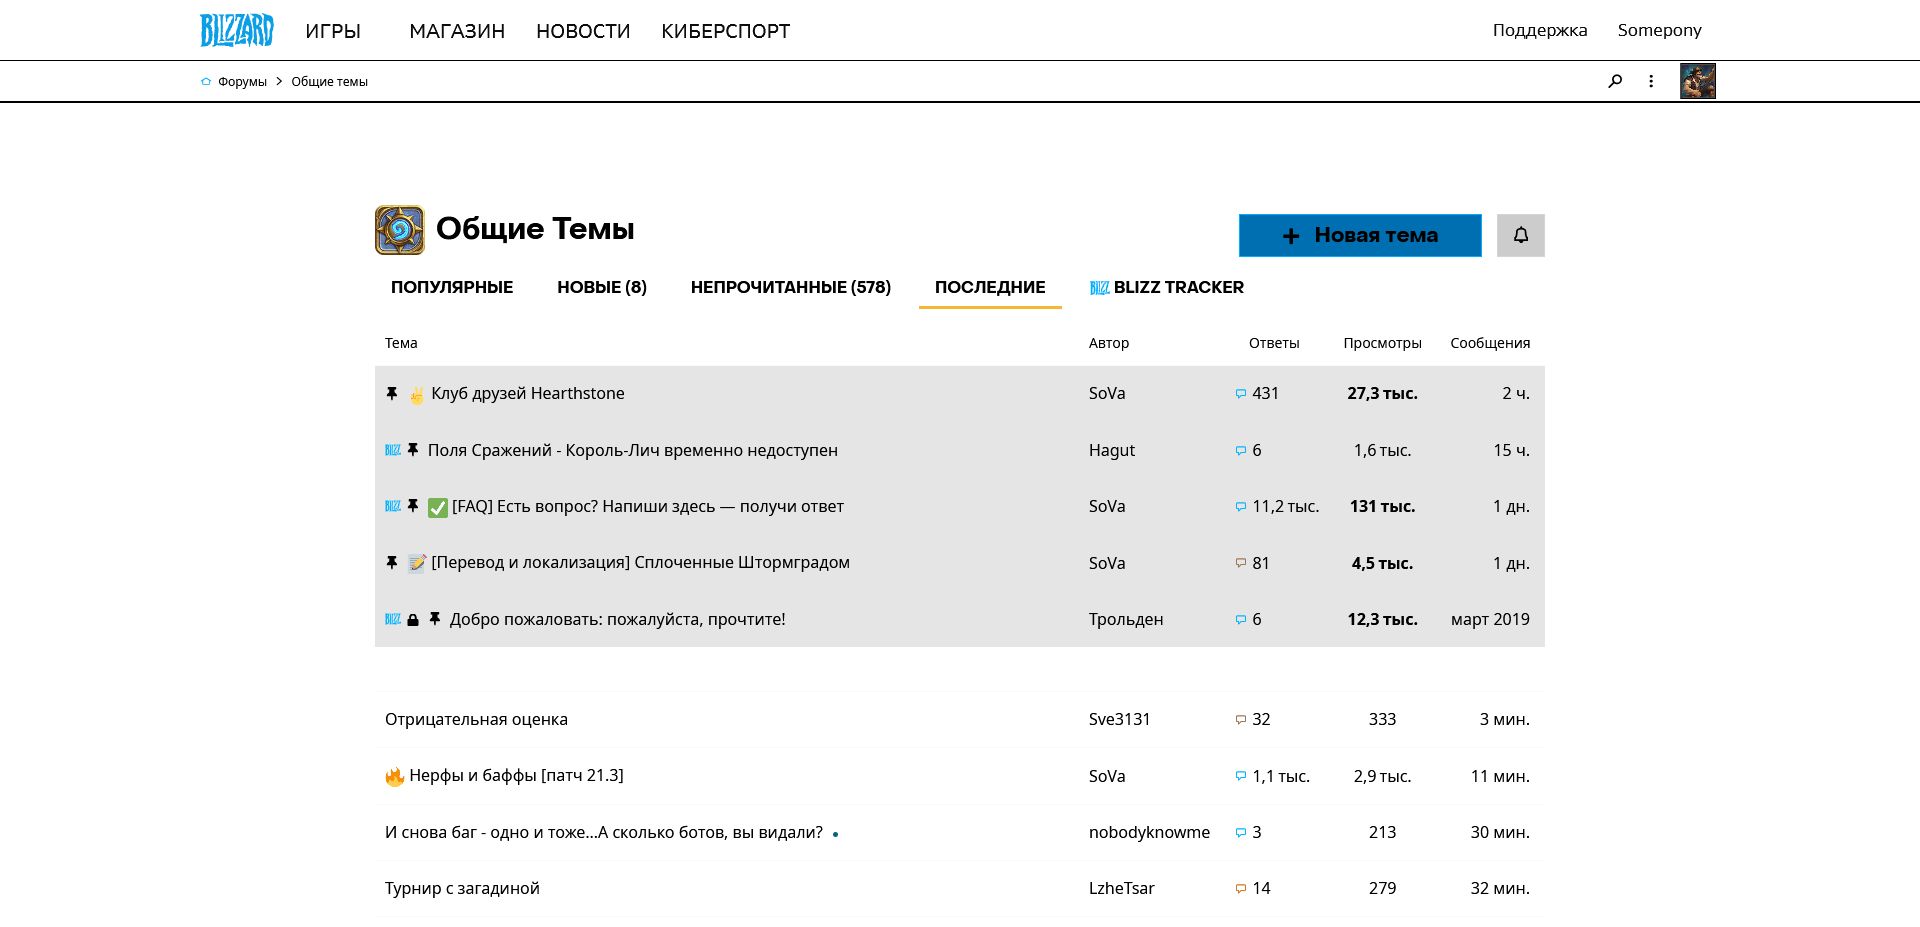Sort by Ответы column header
This screenshot has height=927, width=1920.
pos(1274,343)
